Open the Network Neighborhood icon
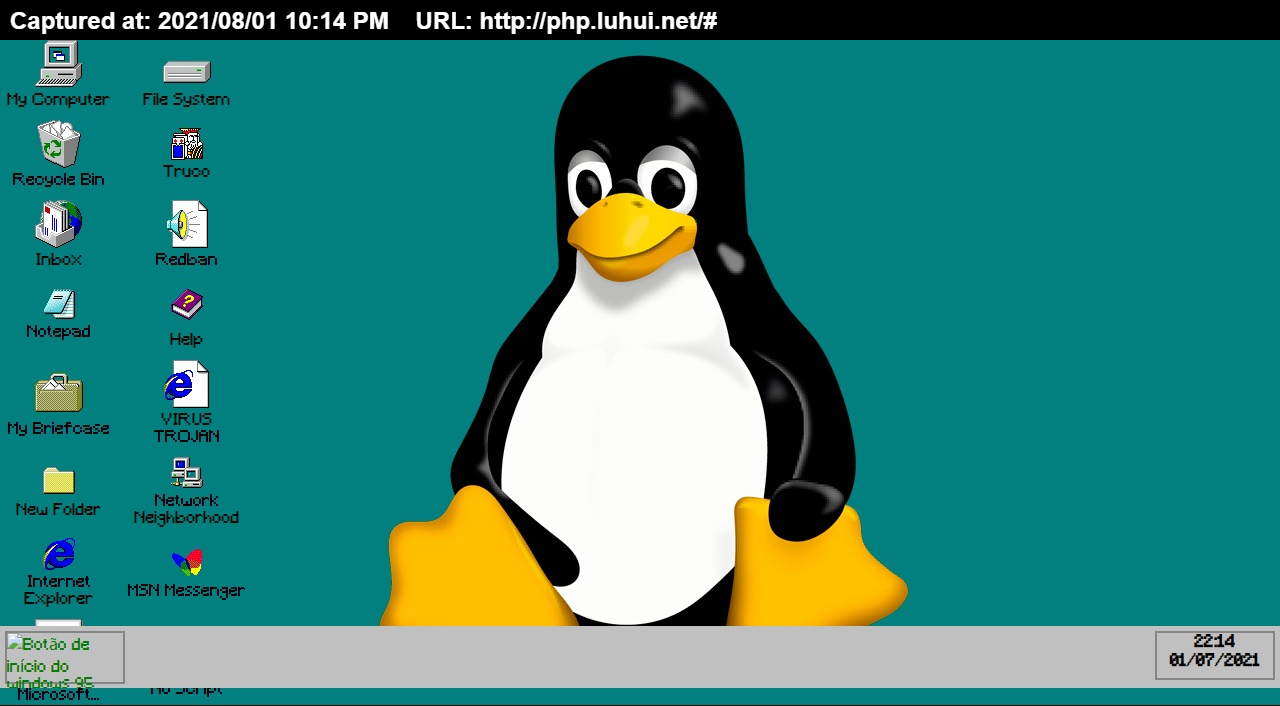1280x706 pixels. click(x=186, y=473)
